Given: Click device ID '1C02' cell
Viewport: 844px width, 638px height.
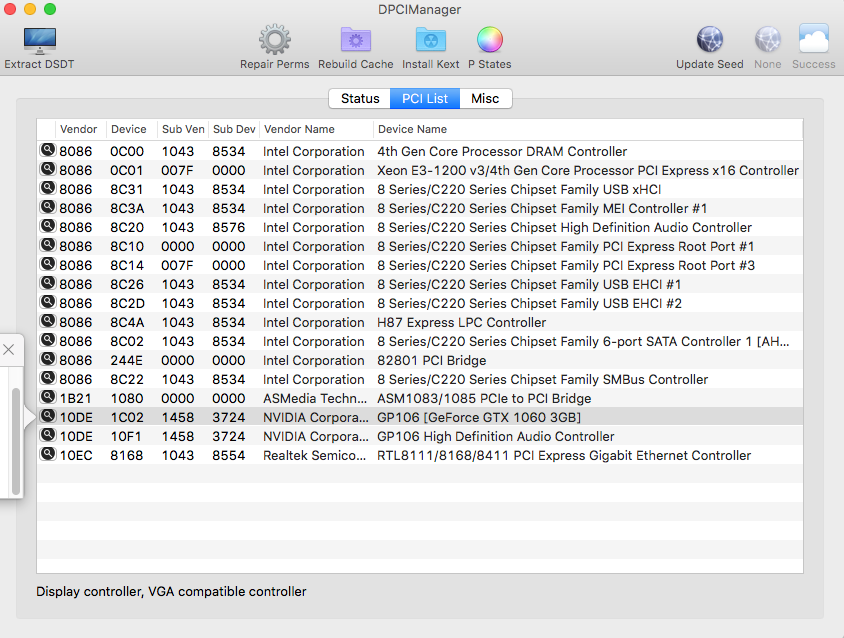Looking at the screenshot, I should point(127,417).
